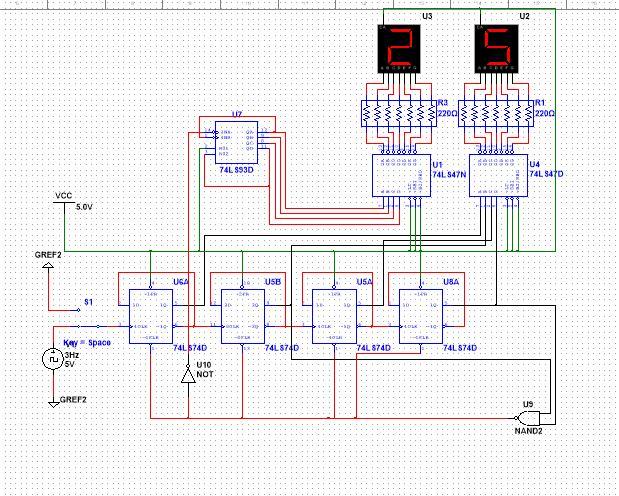
Task: Select the upper GREF2 ground arrow
Action: (x=48, y=266)
